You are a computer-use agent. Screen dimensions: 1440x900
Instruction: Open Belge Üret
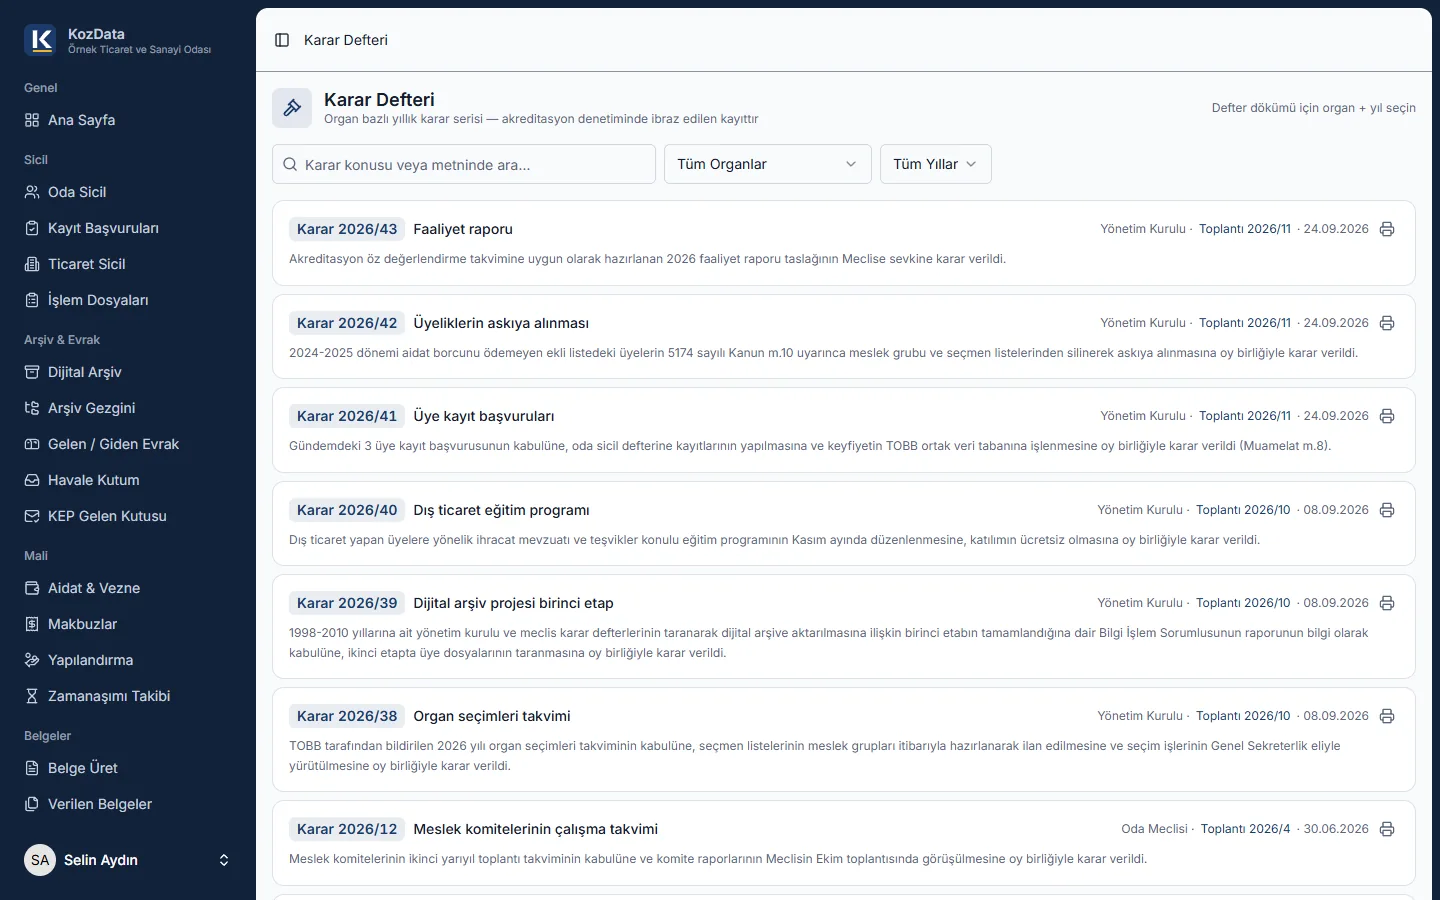pyautogui.click(x=128, y=768)
